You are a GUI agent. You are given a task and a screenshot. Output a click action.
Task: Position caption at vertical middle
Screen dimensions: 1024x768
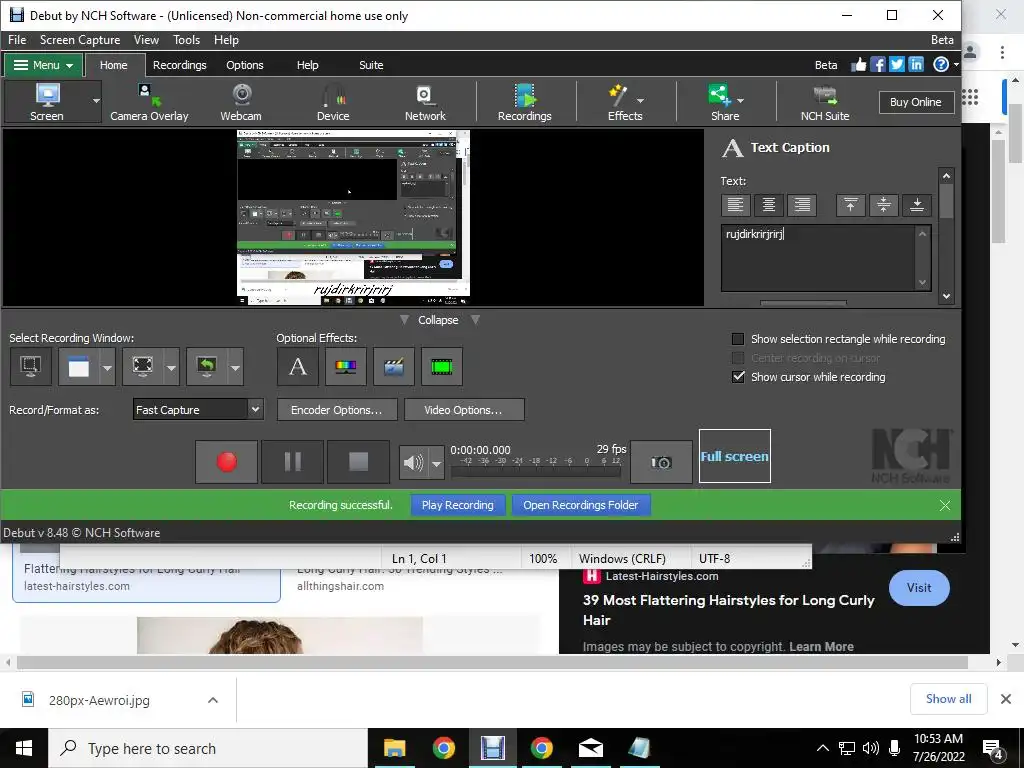pos(884,205)
